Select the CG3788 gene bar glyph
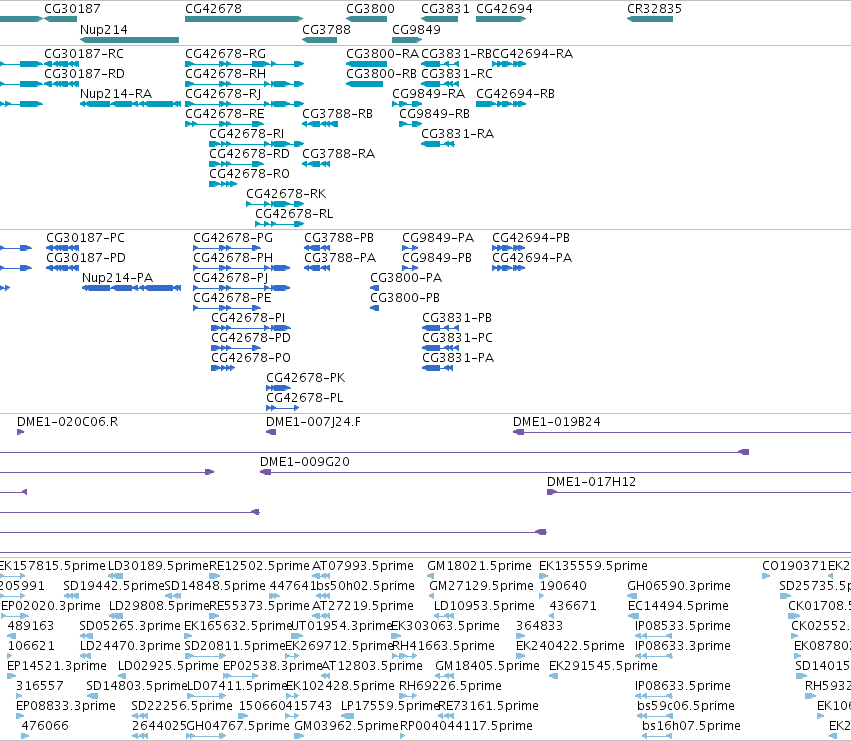Viewport: 851px width, 741px height. pyautogui.click(x=320, y=40)
